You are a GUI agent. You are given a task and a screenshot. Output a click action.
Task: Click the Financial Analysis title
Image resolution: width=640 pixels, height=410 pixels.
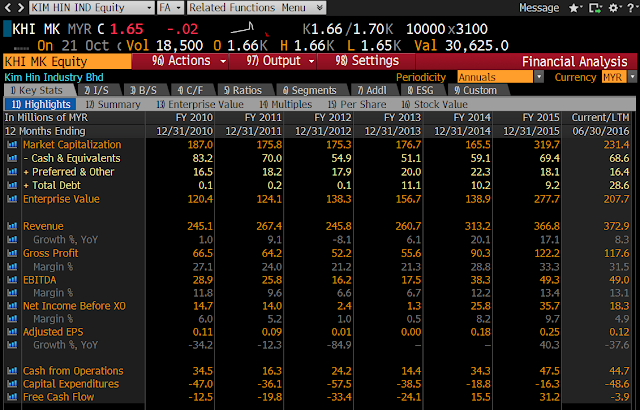[574, 61]
